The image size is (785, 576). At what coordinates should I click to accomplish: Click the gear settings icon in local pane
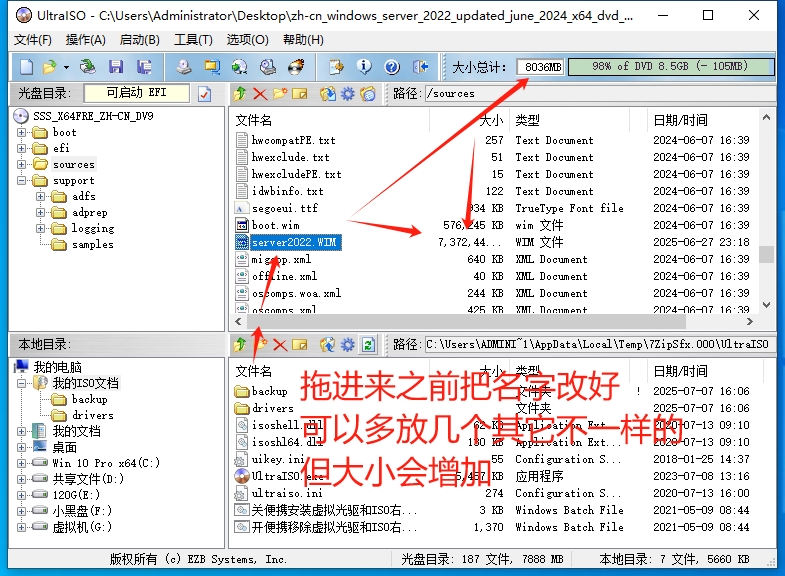point(347,344)
